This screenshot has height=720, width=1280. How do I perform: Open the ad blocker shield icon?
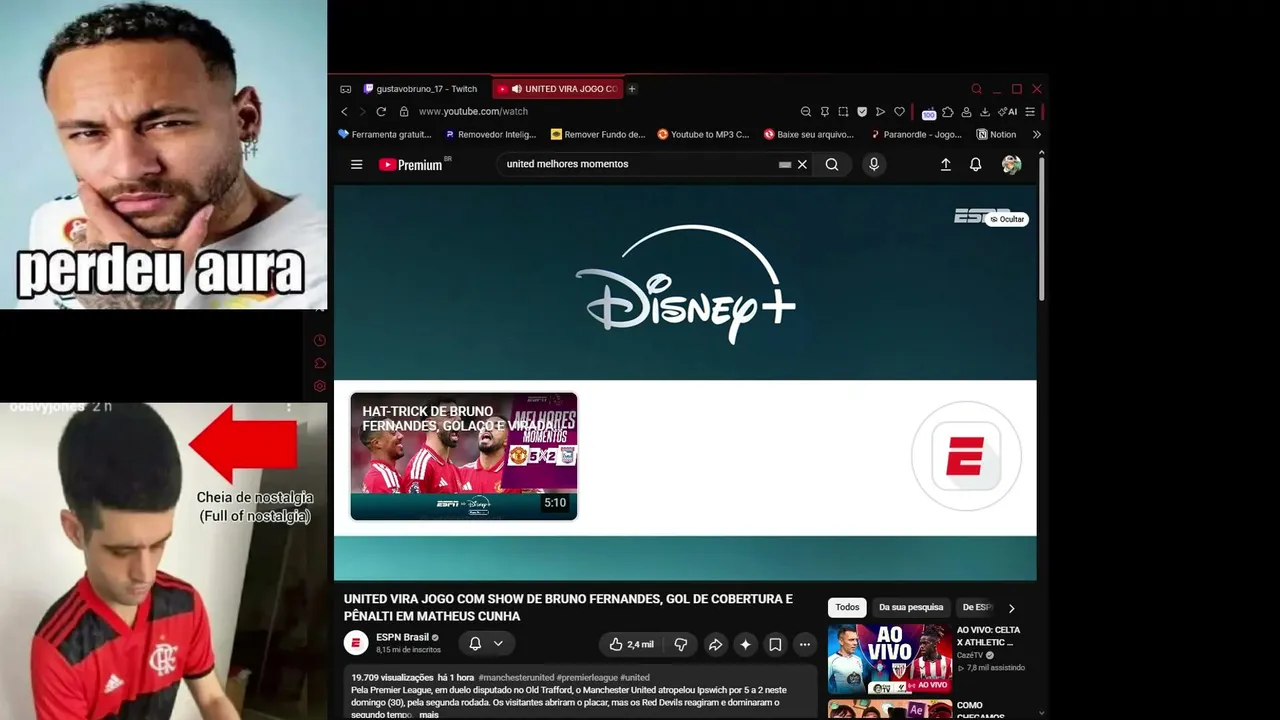[x=862, y=112]
